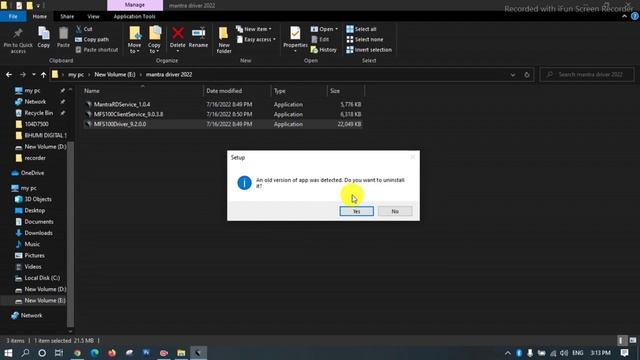Screen dimensions: 640x360
Task: Click the Refresh button
Action: [x=527, y=75]
